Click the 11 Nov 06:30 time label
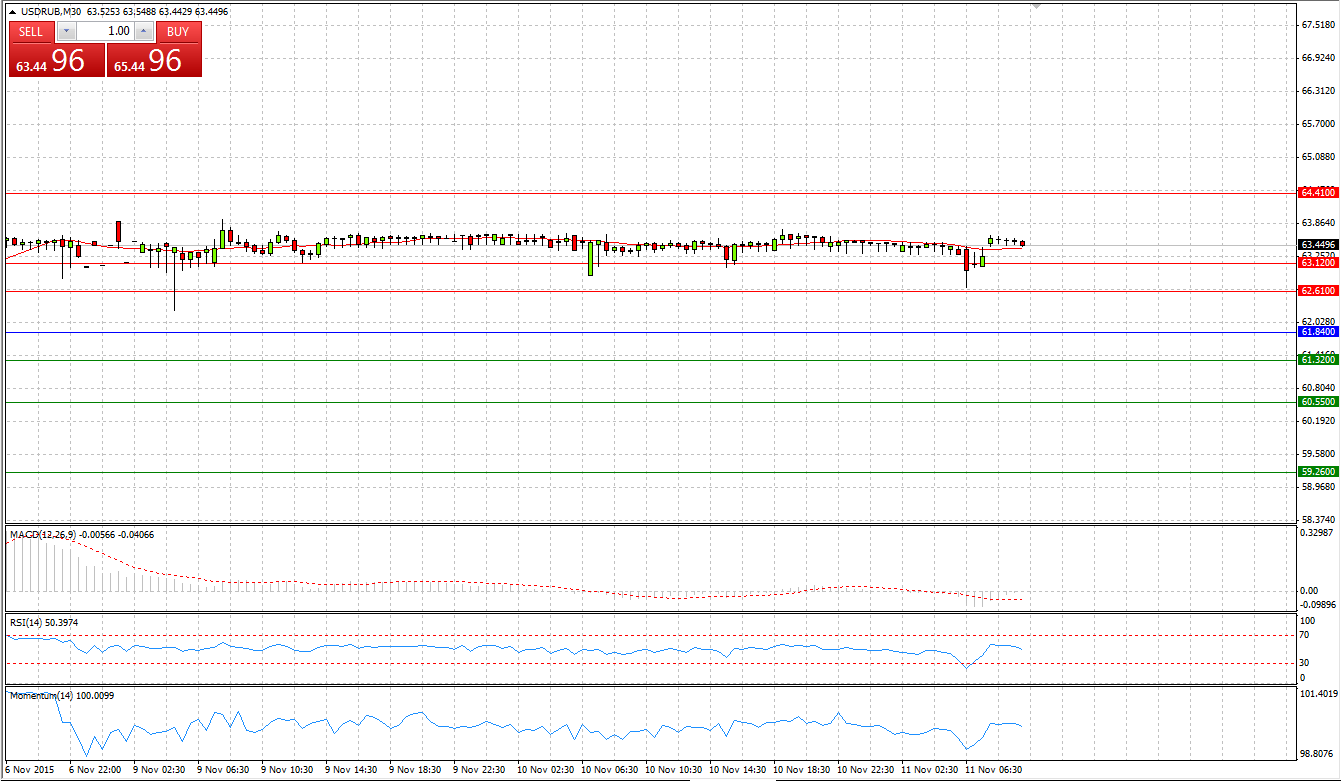Viewport: 1341px width, 781px height. pos(993,770)
